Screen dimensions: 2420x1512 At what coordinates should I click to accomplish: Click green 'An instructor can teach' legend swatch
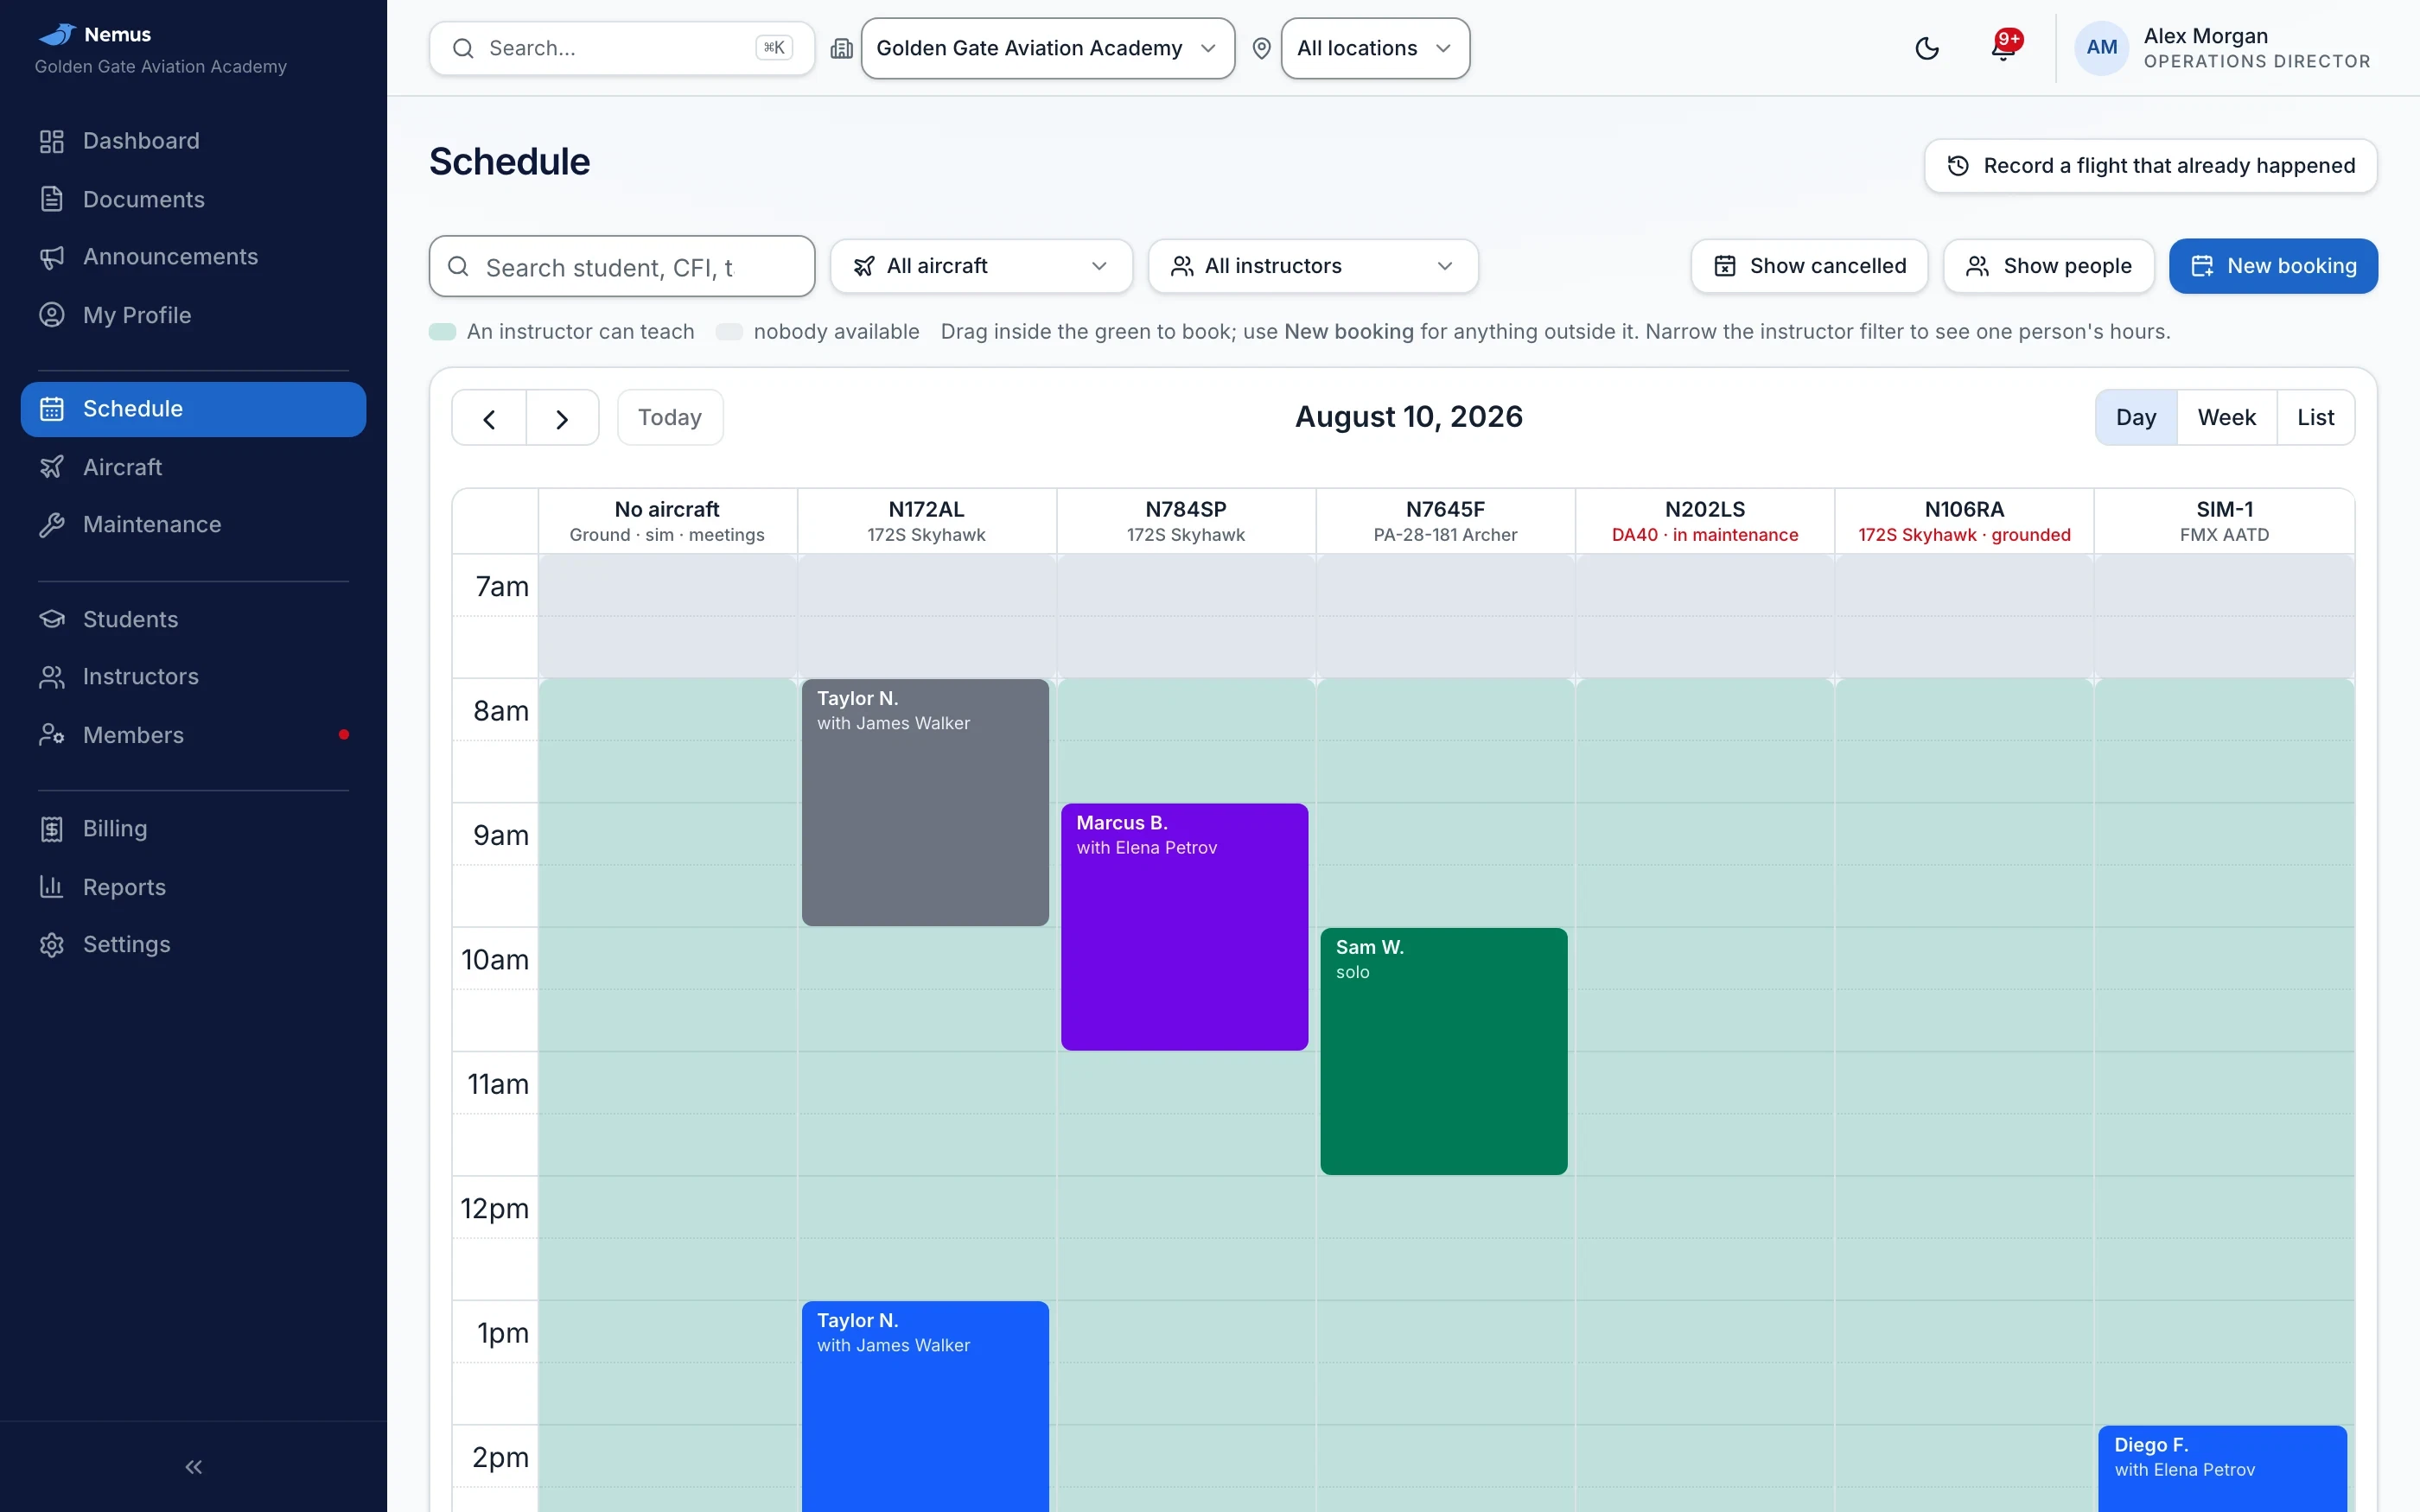coord(442,332)
